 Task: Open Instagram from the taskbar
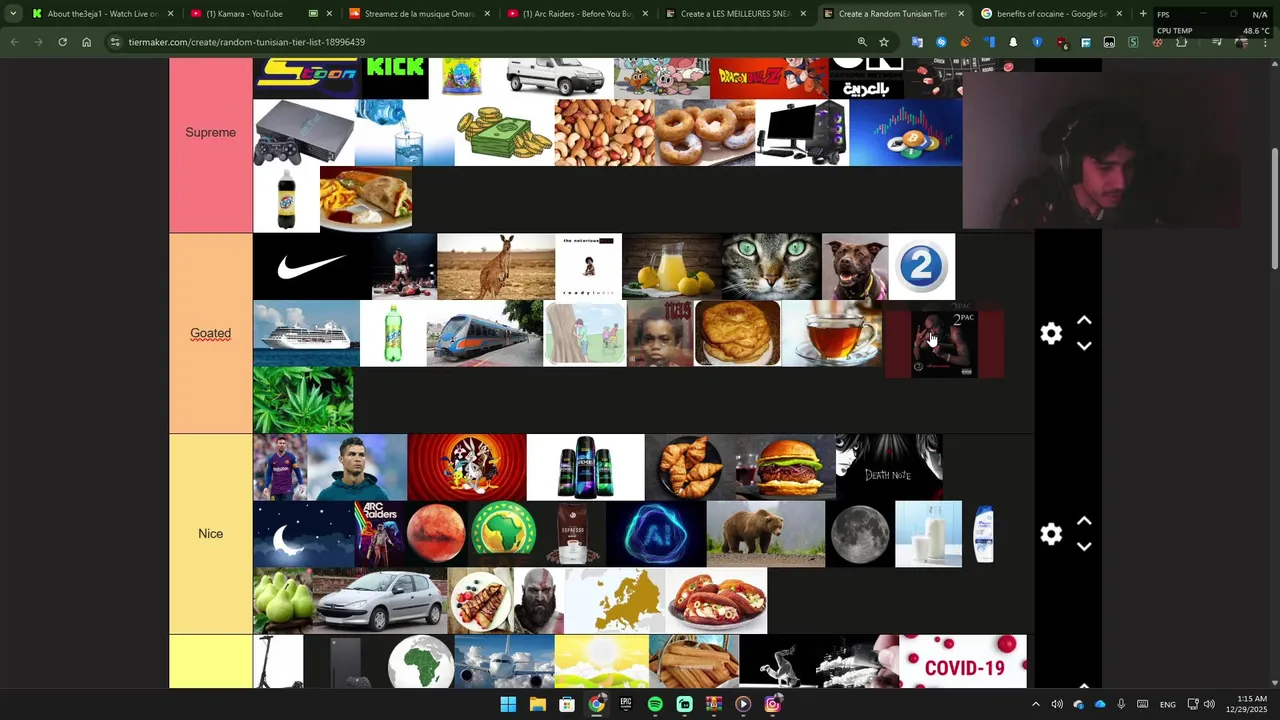coord(772,705)
